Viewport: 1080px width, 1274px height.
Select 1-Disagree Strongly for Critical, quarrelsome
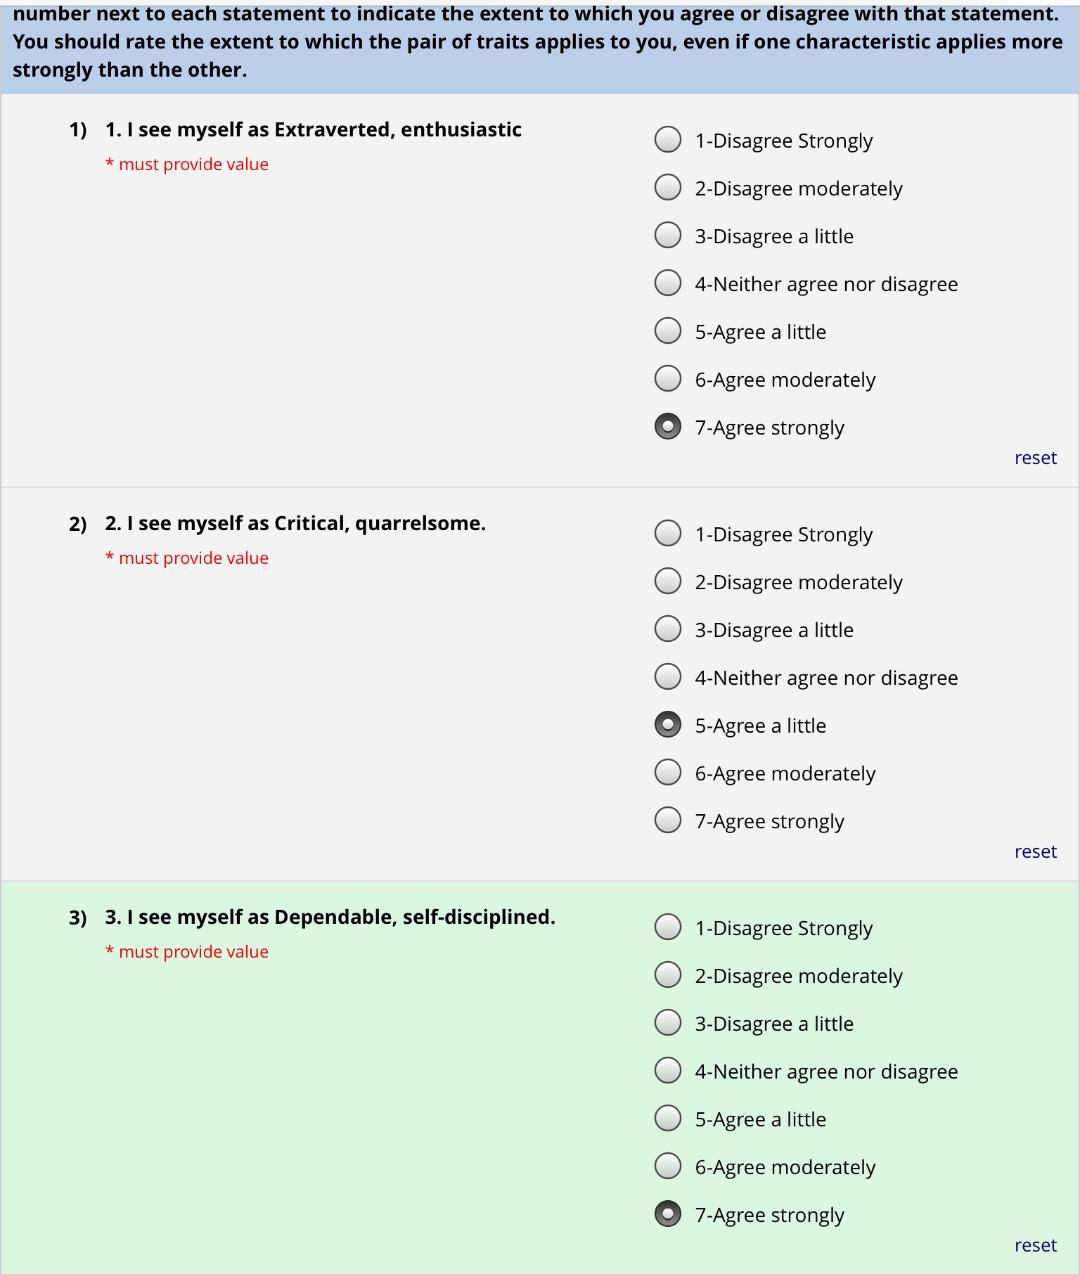click(668, 534)
